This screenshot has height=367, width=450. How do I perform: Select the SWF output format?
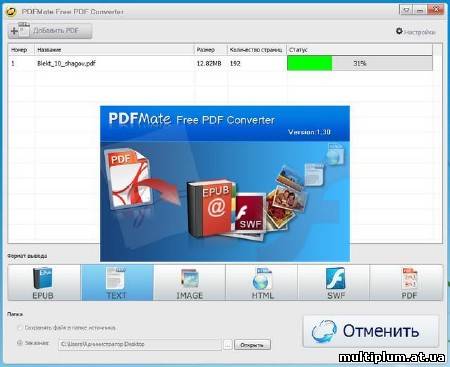[334, 283]
